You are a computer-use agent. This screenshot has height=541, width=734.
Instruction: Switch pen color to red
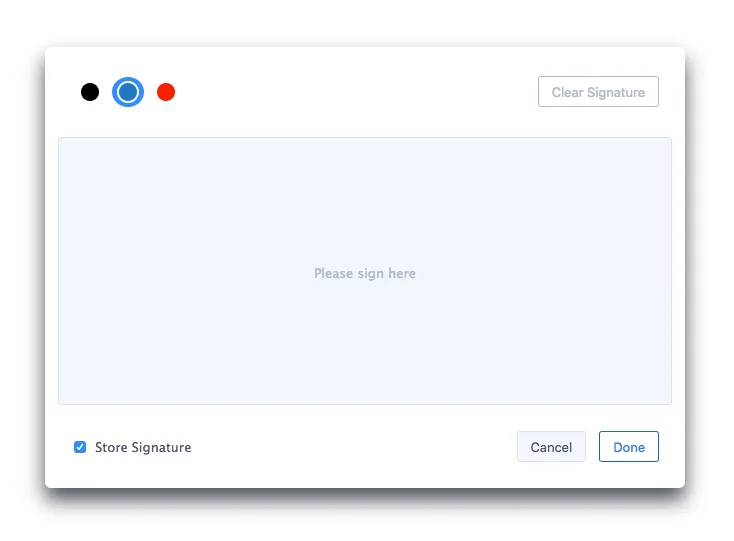166,92
